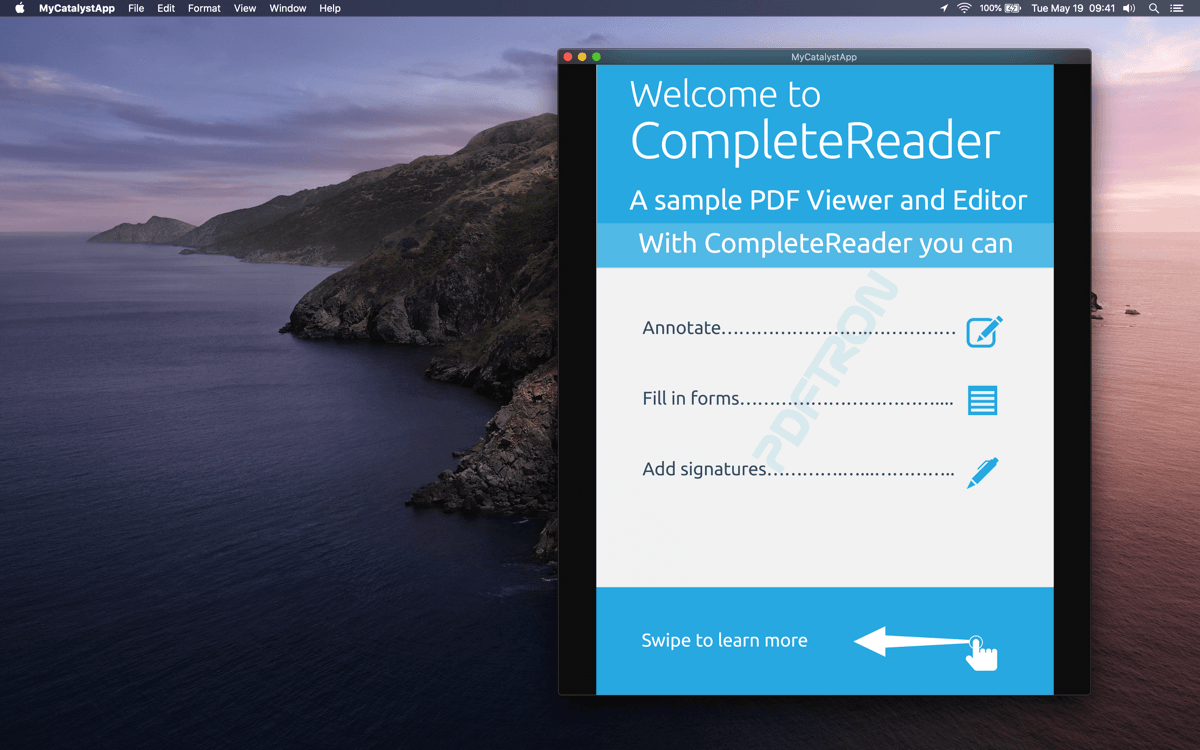Click the Fill in forms icon
The height and width of the screenshot is (750, 1200).
point(981,400)
